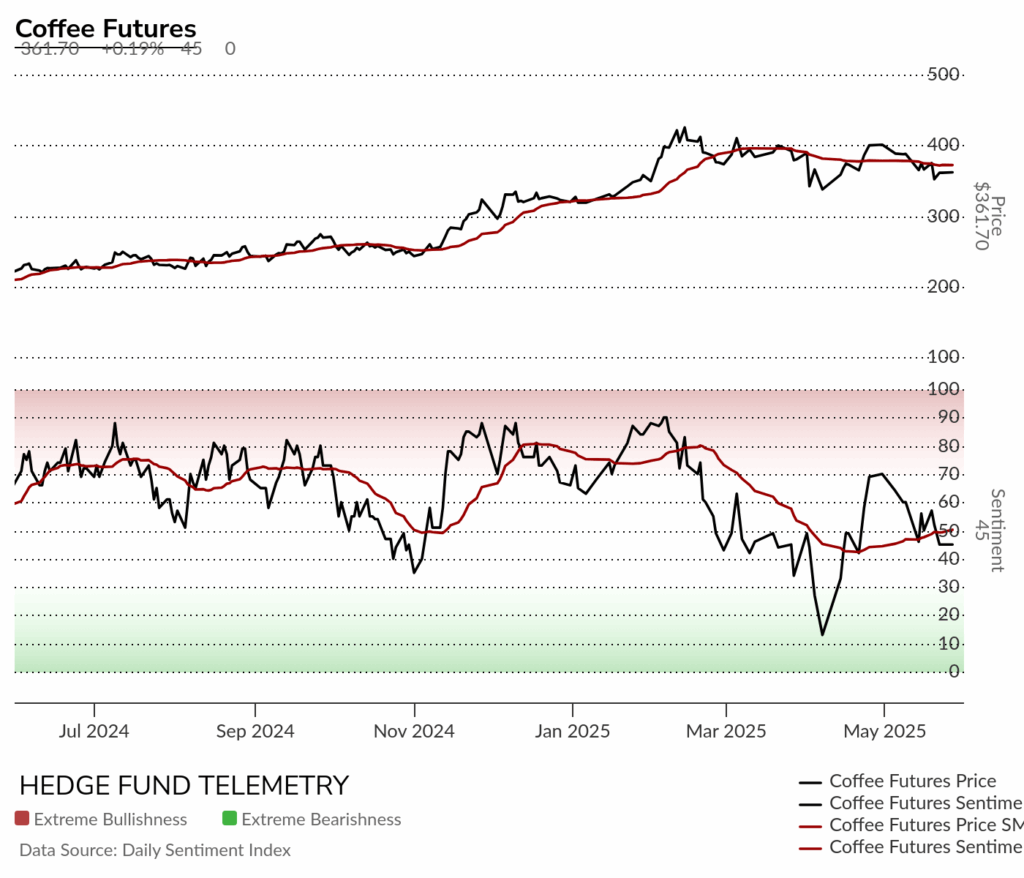
Task: Click the Sentiment 45 axis label
Action: click(x=989, y=530)
